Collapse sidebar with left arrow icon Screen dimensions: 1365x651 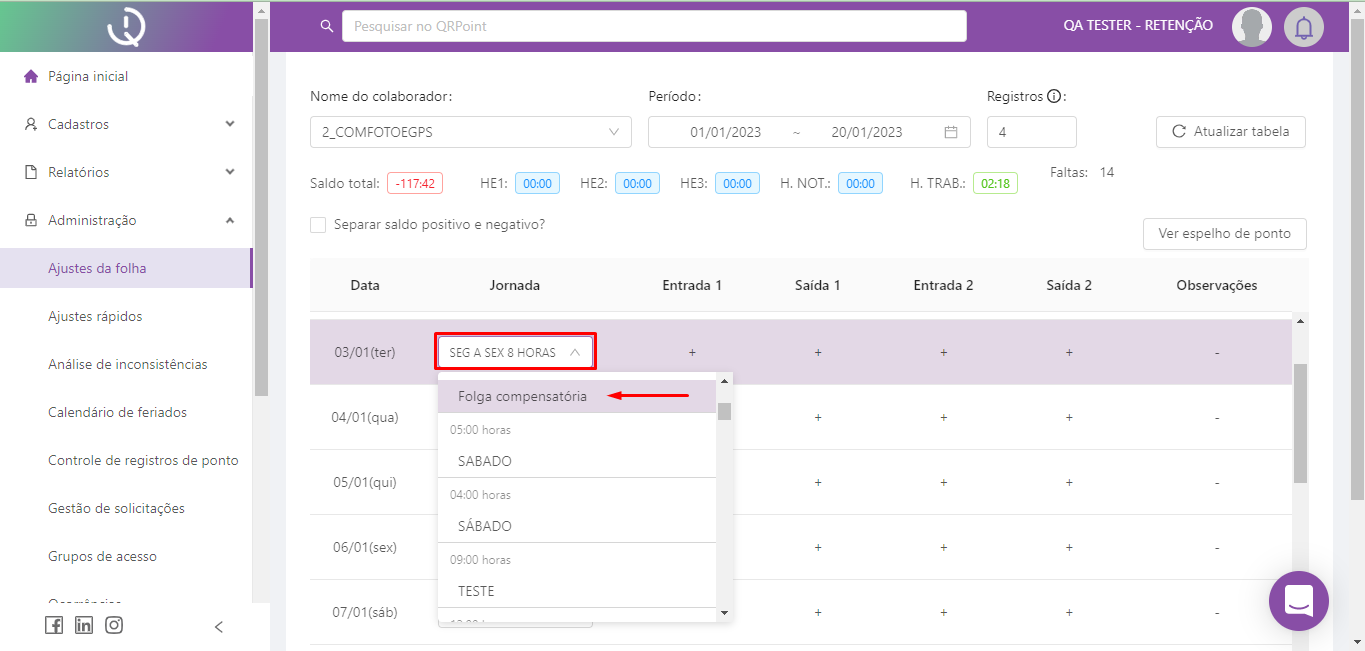[x=219, y=627]
